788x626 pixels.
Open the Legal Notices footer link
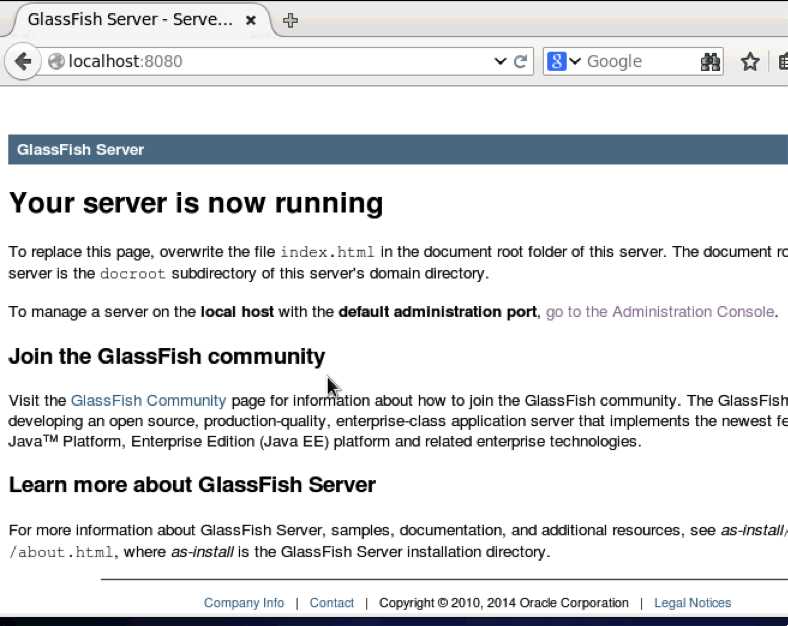tap(693, 602)
